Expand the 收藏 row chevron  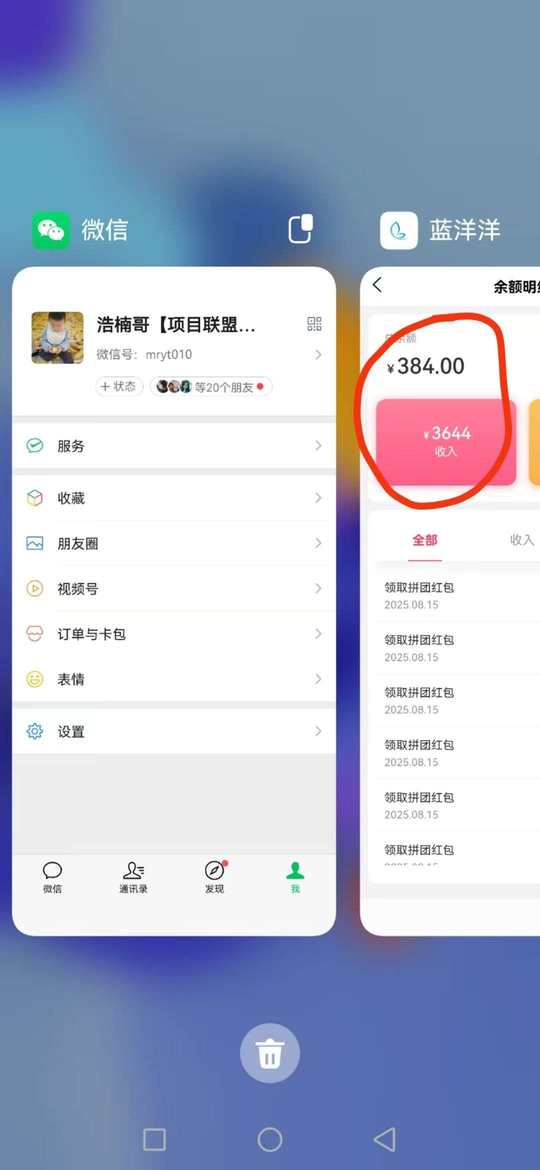tap(318, 498)
